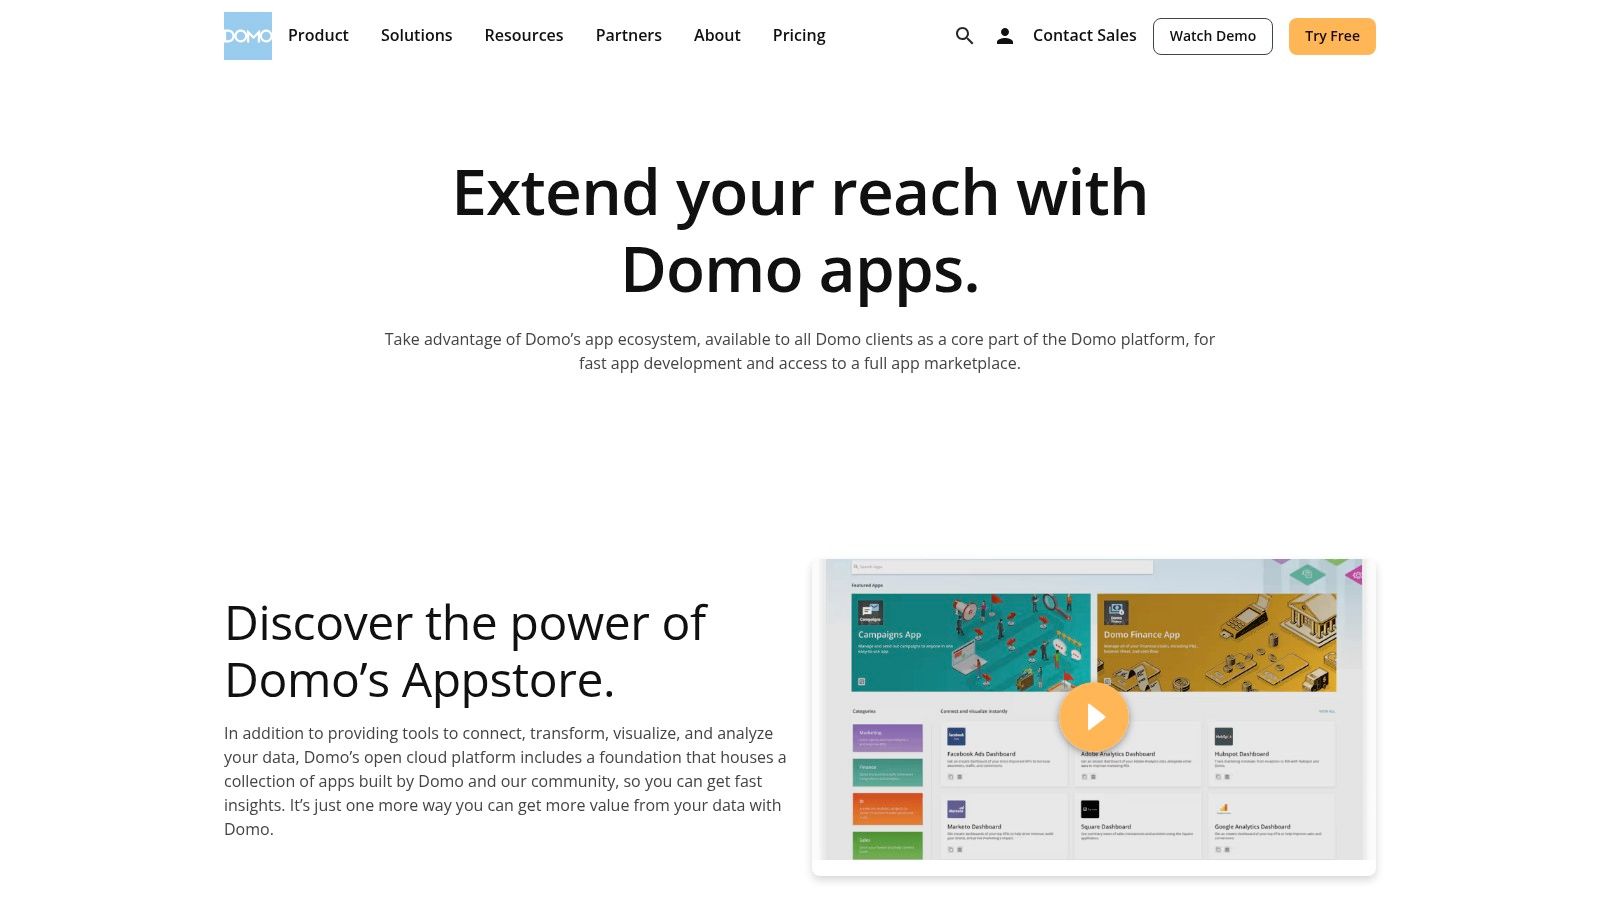Click the Campaigns App badge icon
1600x900 pixels.
tap(870, 612)
